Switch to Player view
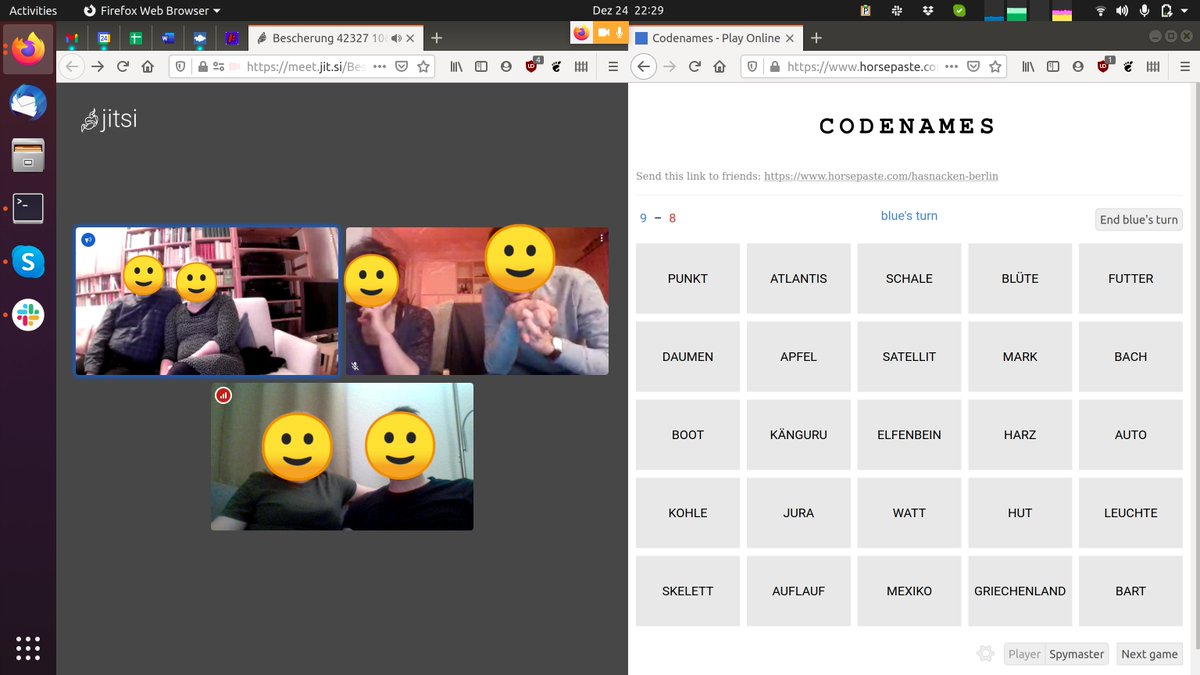This screenshot has width=1200, height=675. 1024,654
